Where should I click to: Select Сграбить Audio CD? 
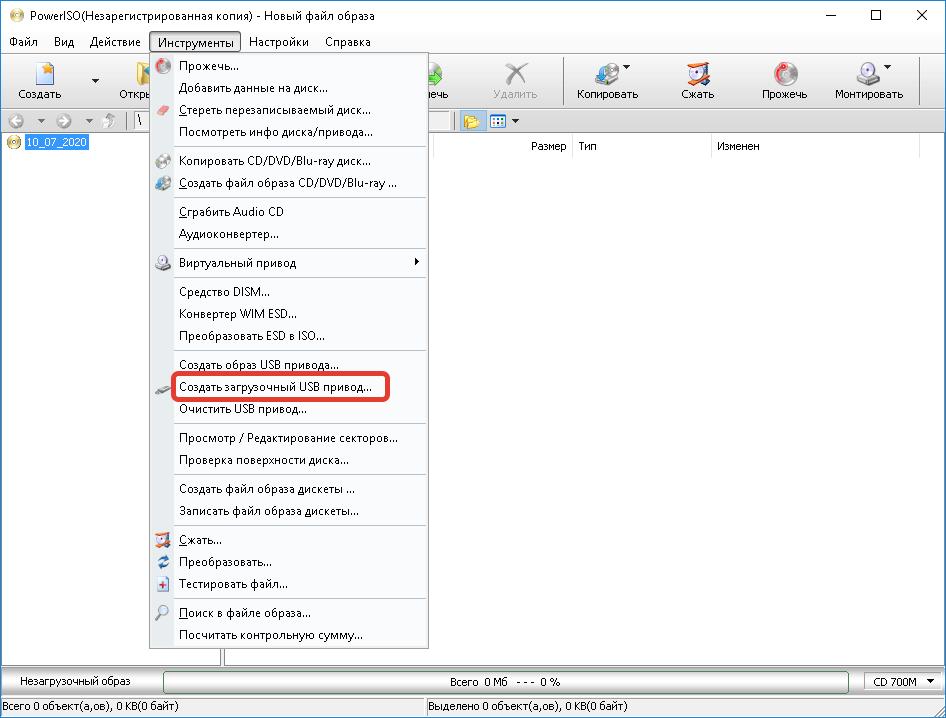289,212
